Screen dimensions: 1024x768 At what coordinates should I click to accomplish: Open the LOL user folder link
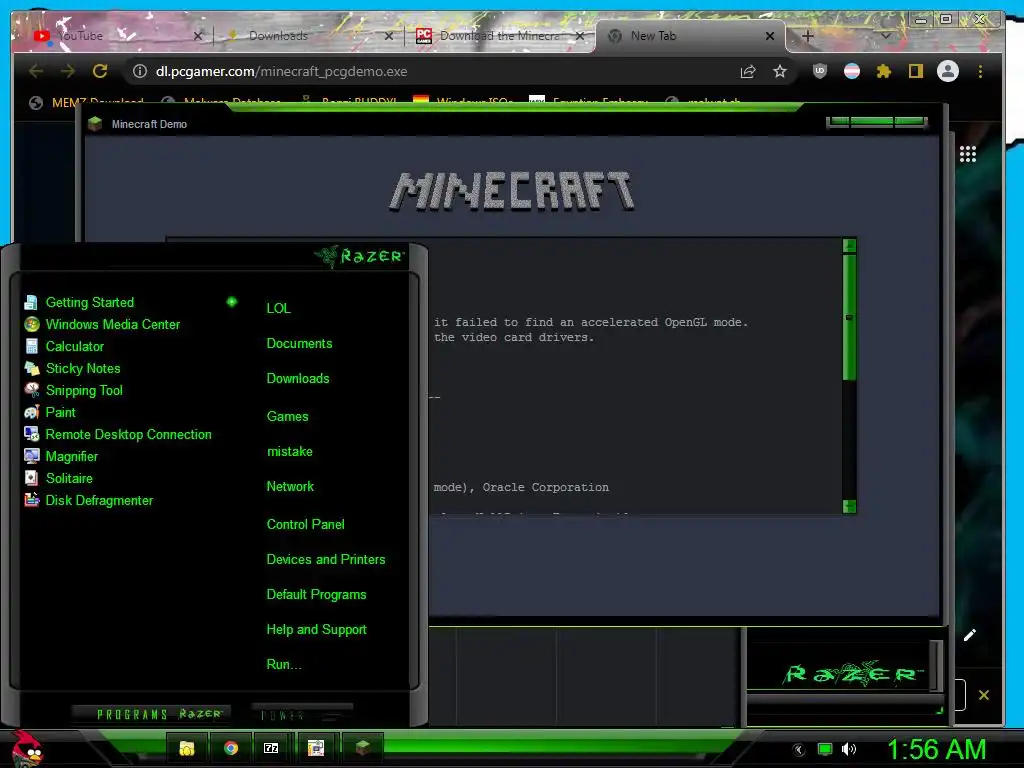coord(278,308)
